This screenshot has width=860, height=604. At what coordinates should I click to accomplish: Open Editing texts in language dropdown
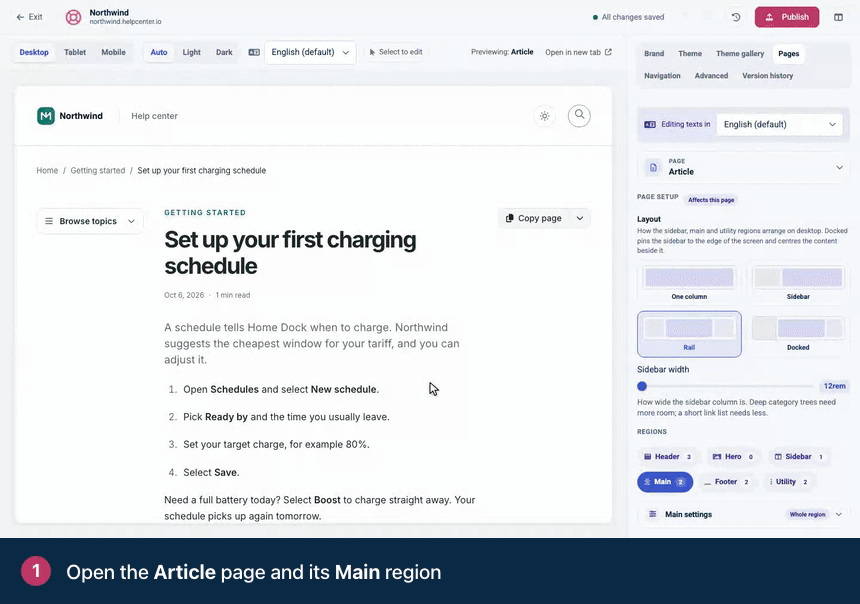click(779, 125)
